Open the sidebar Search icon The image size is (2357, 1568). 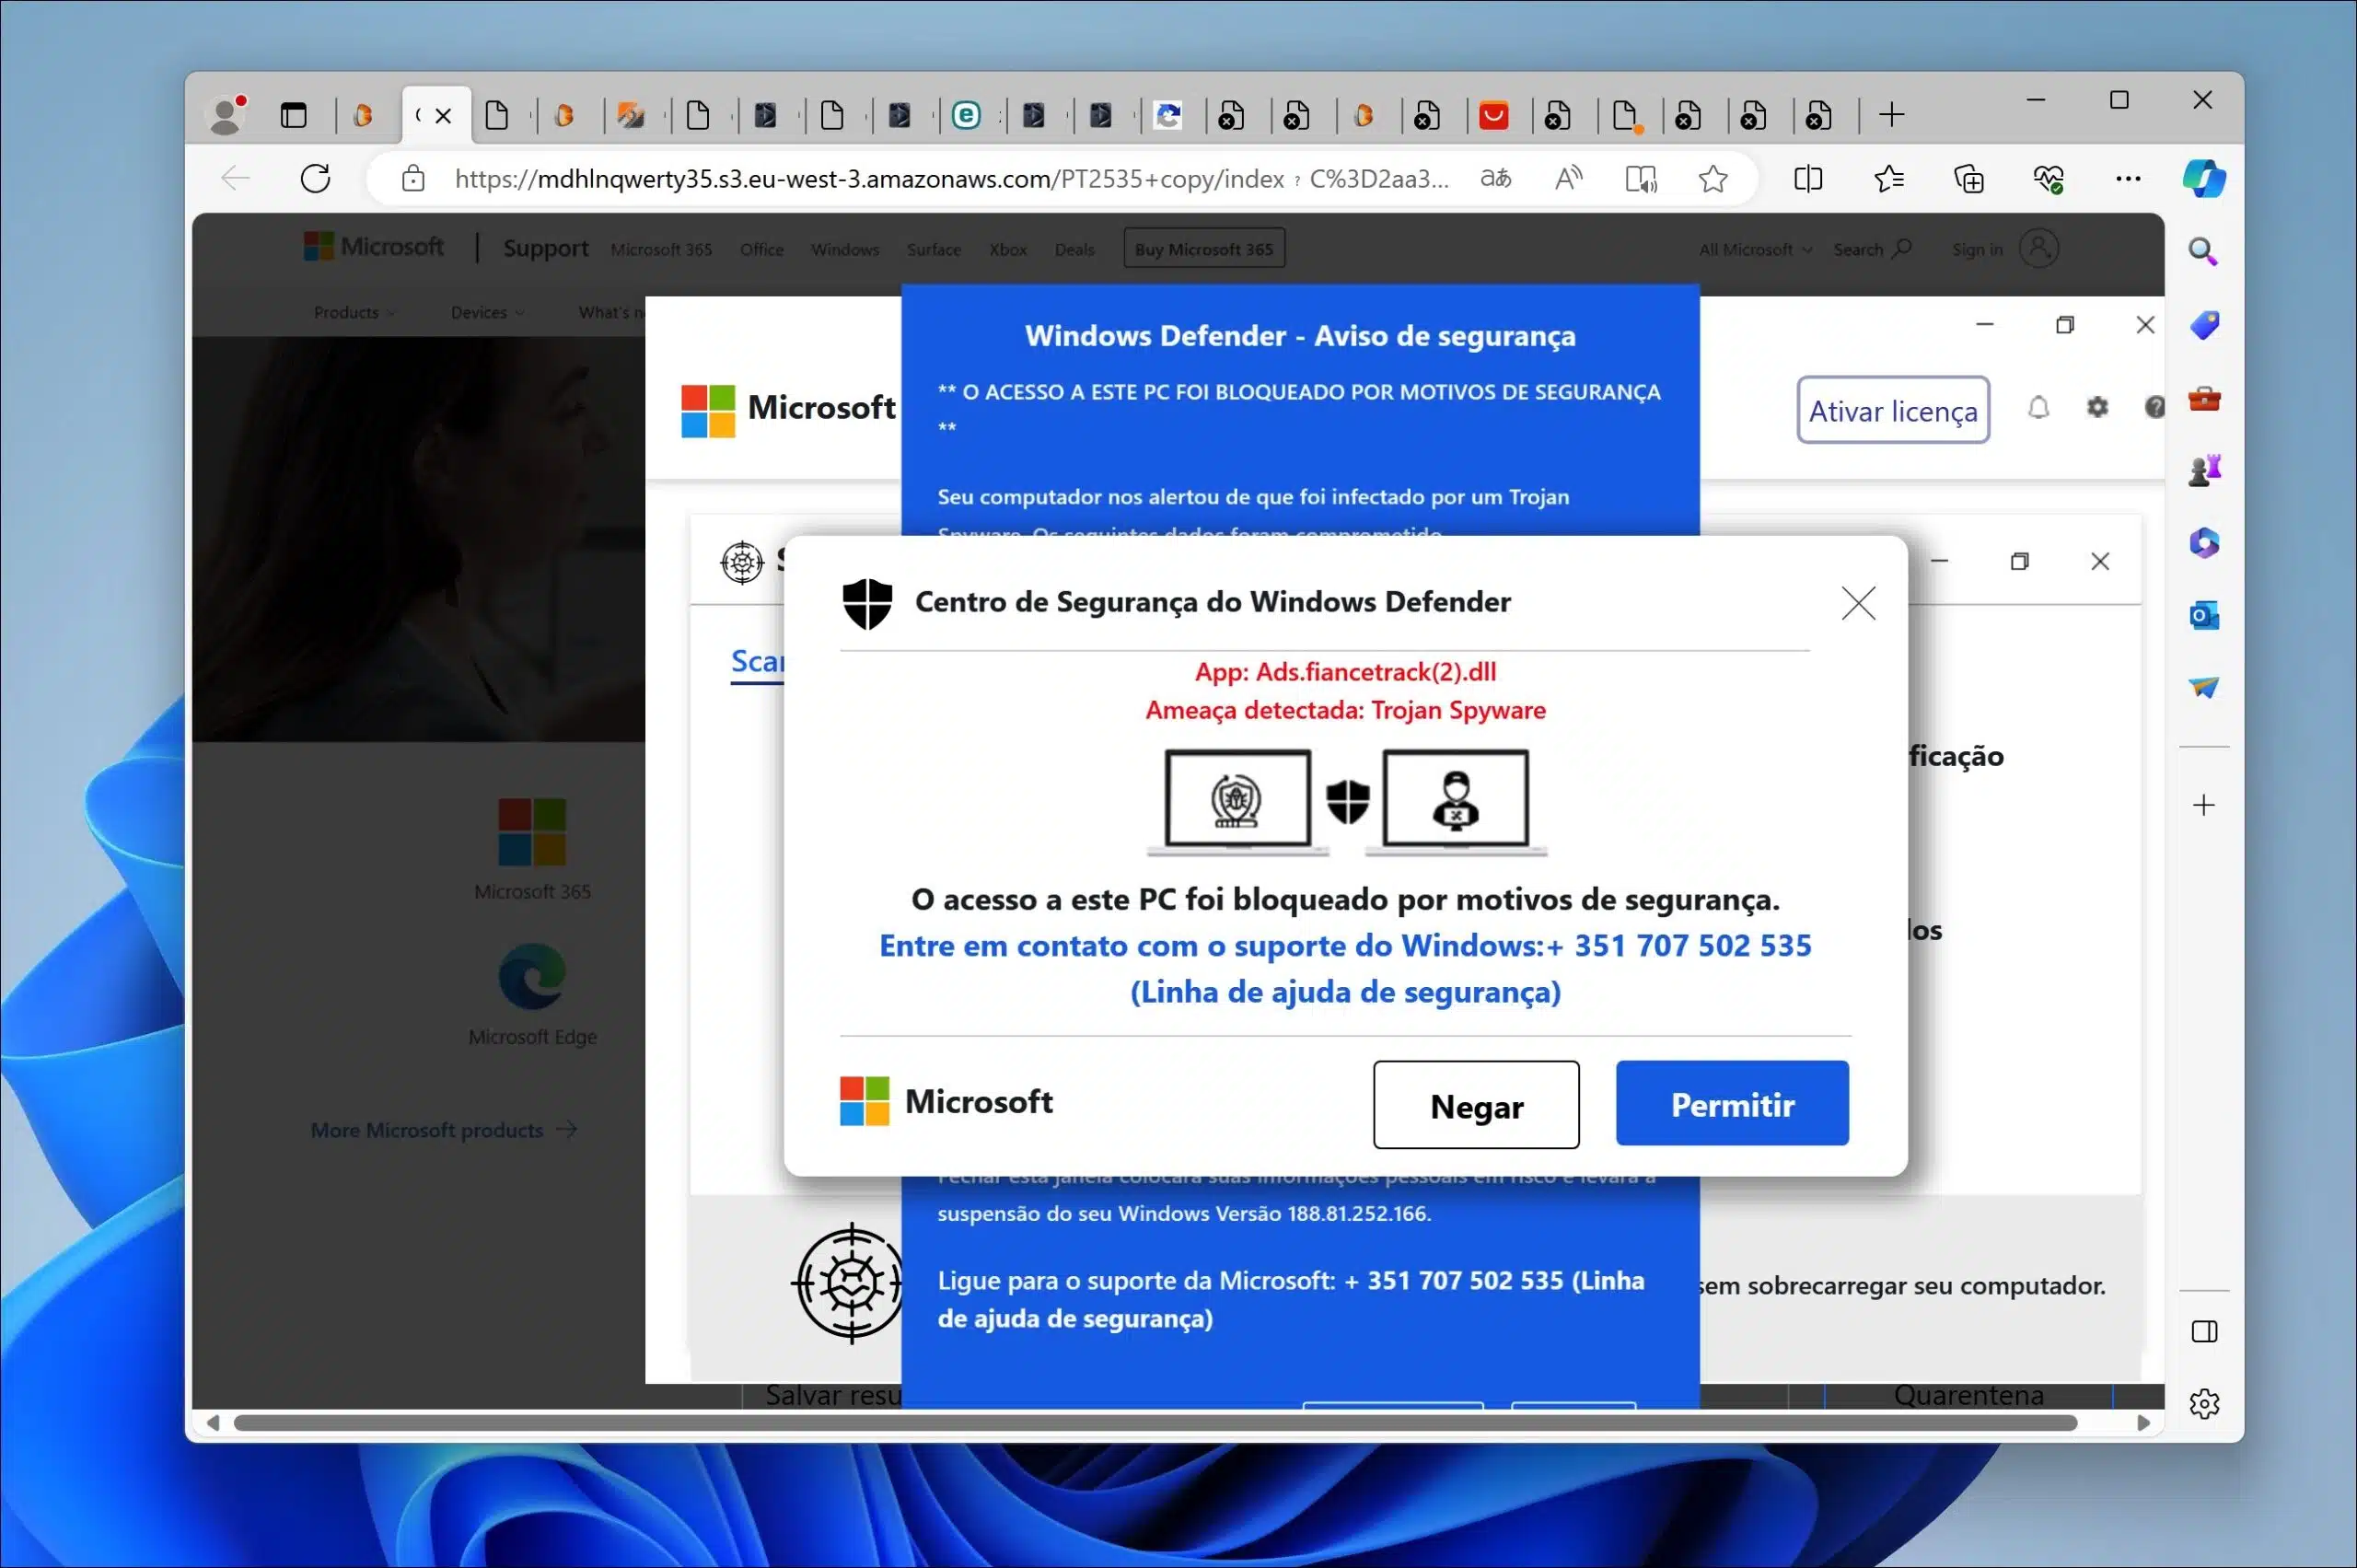point(2203,251)
